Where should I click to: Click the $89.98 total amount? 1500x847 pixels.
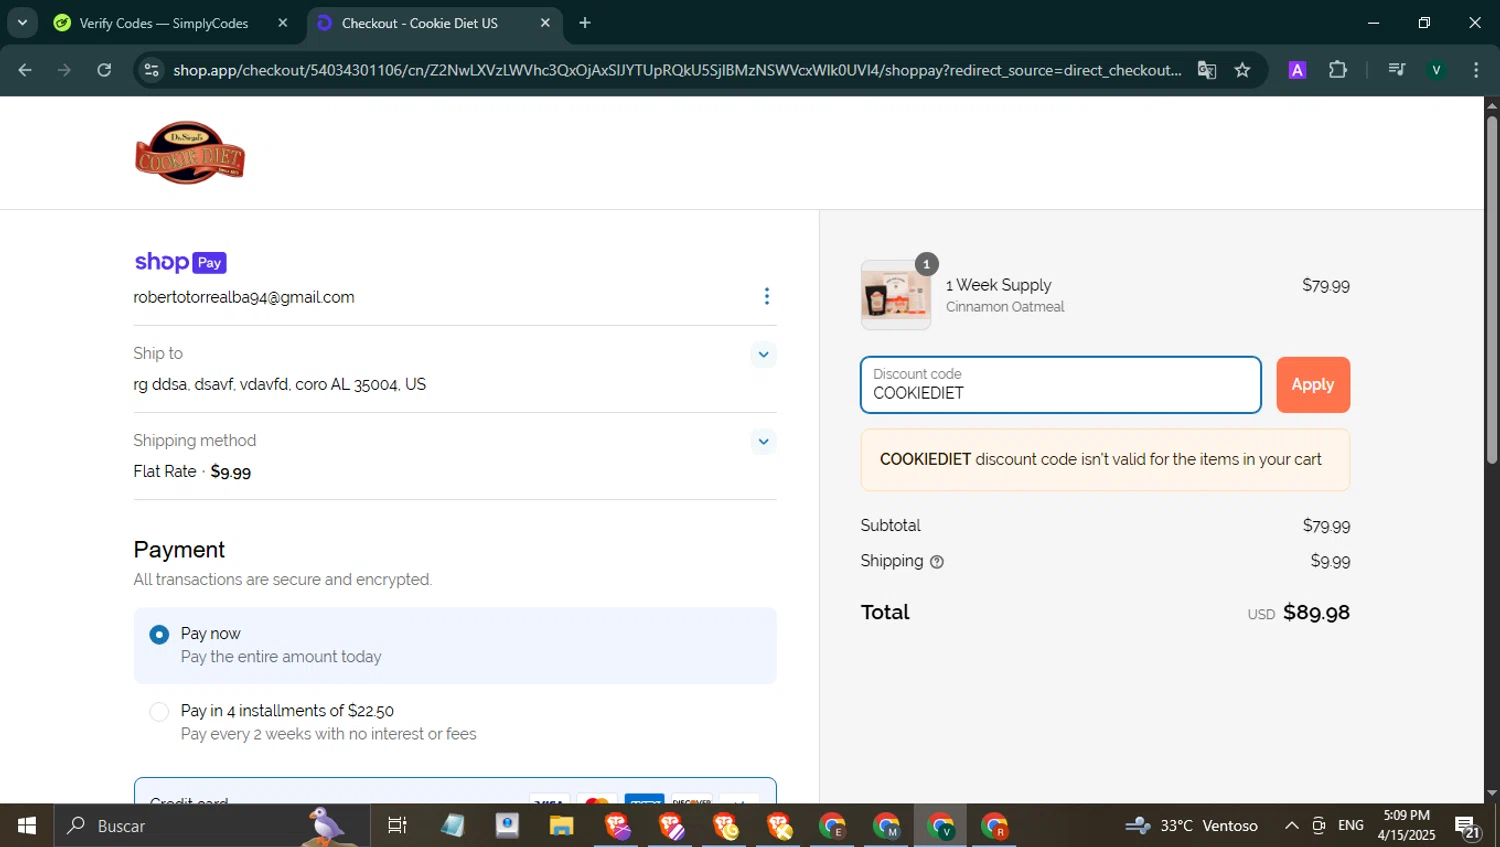[x=1316, y=613]
